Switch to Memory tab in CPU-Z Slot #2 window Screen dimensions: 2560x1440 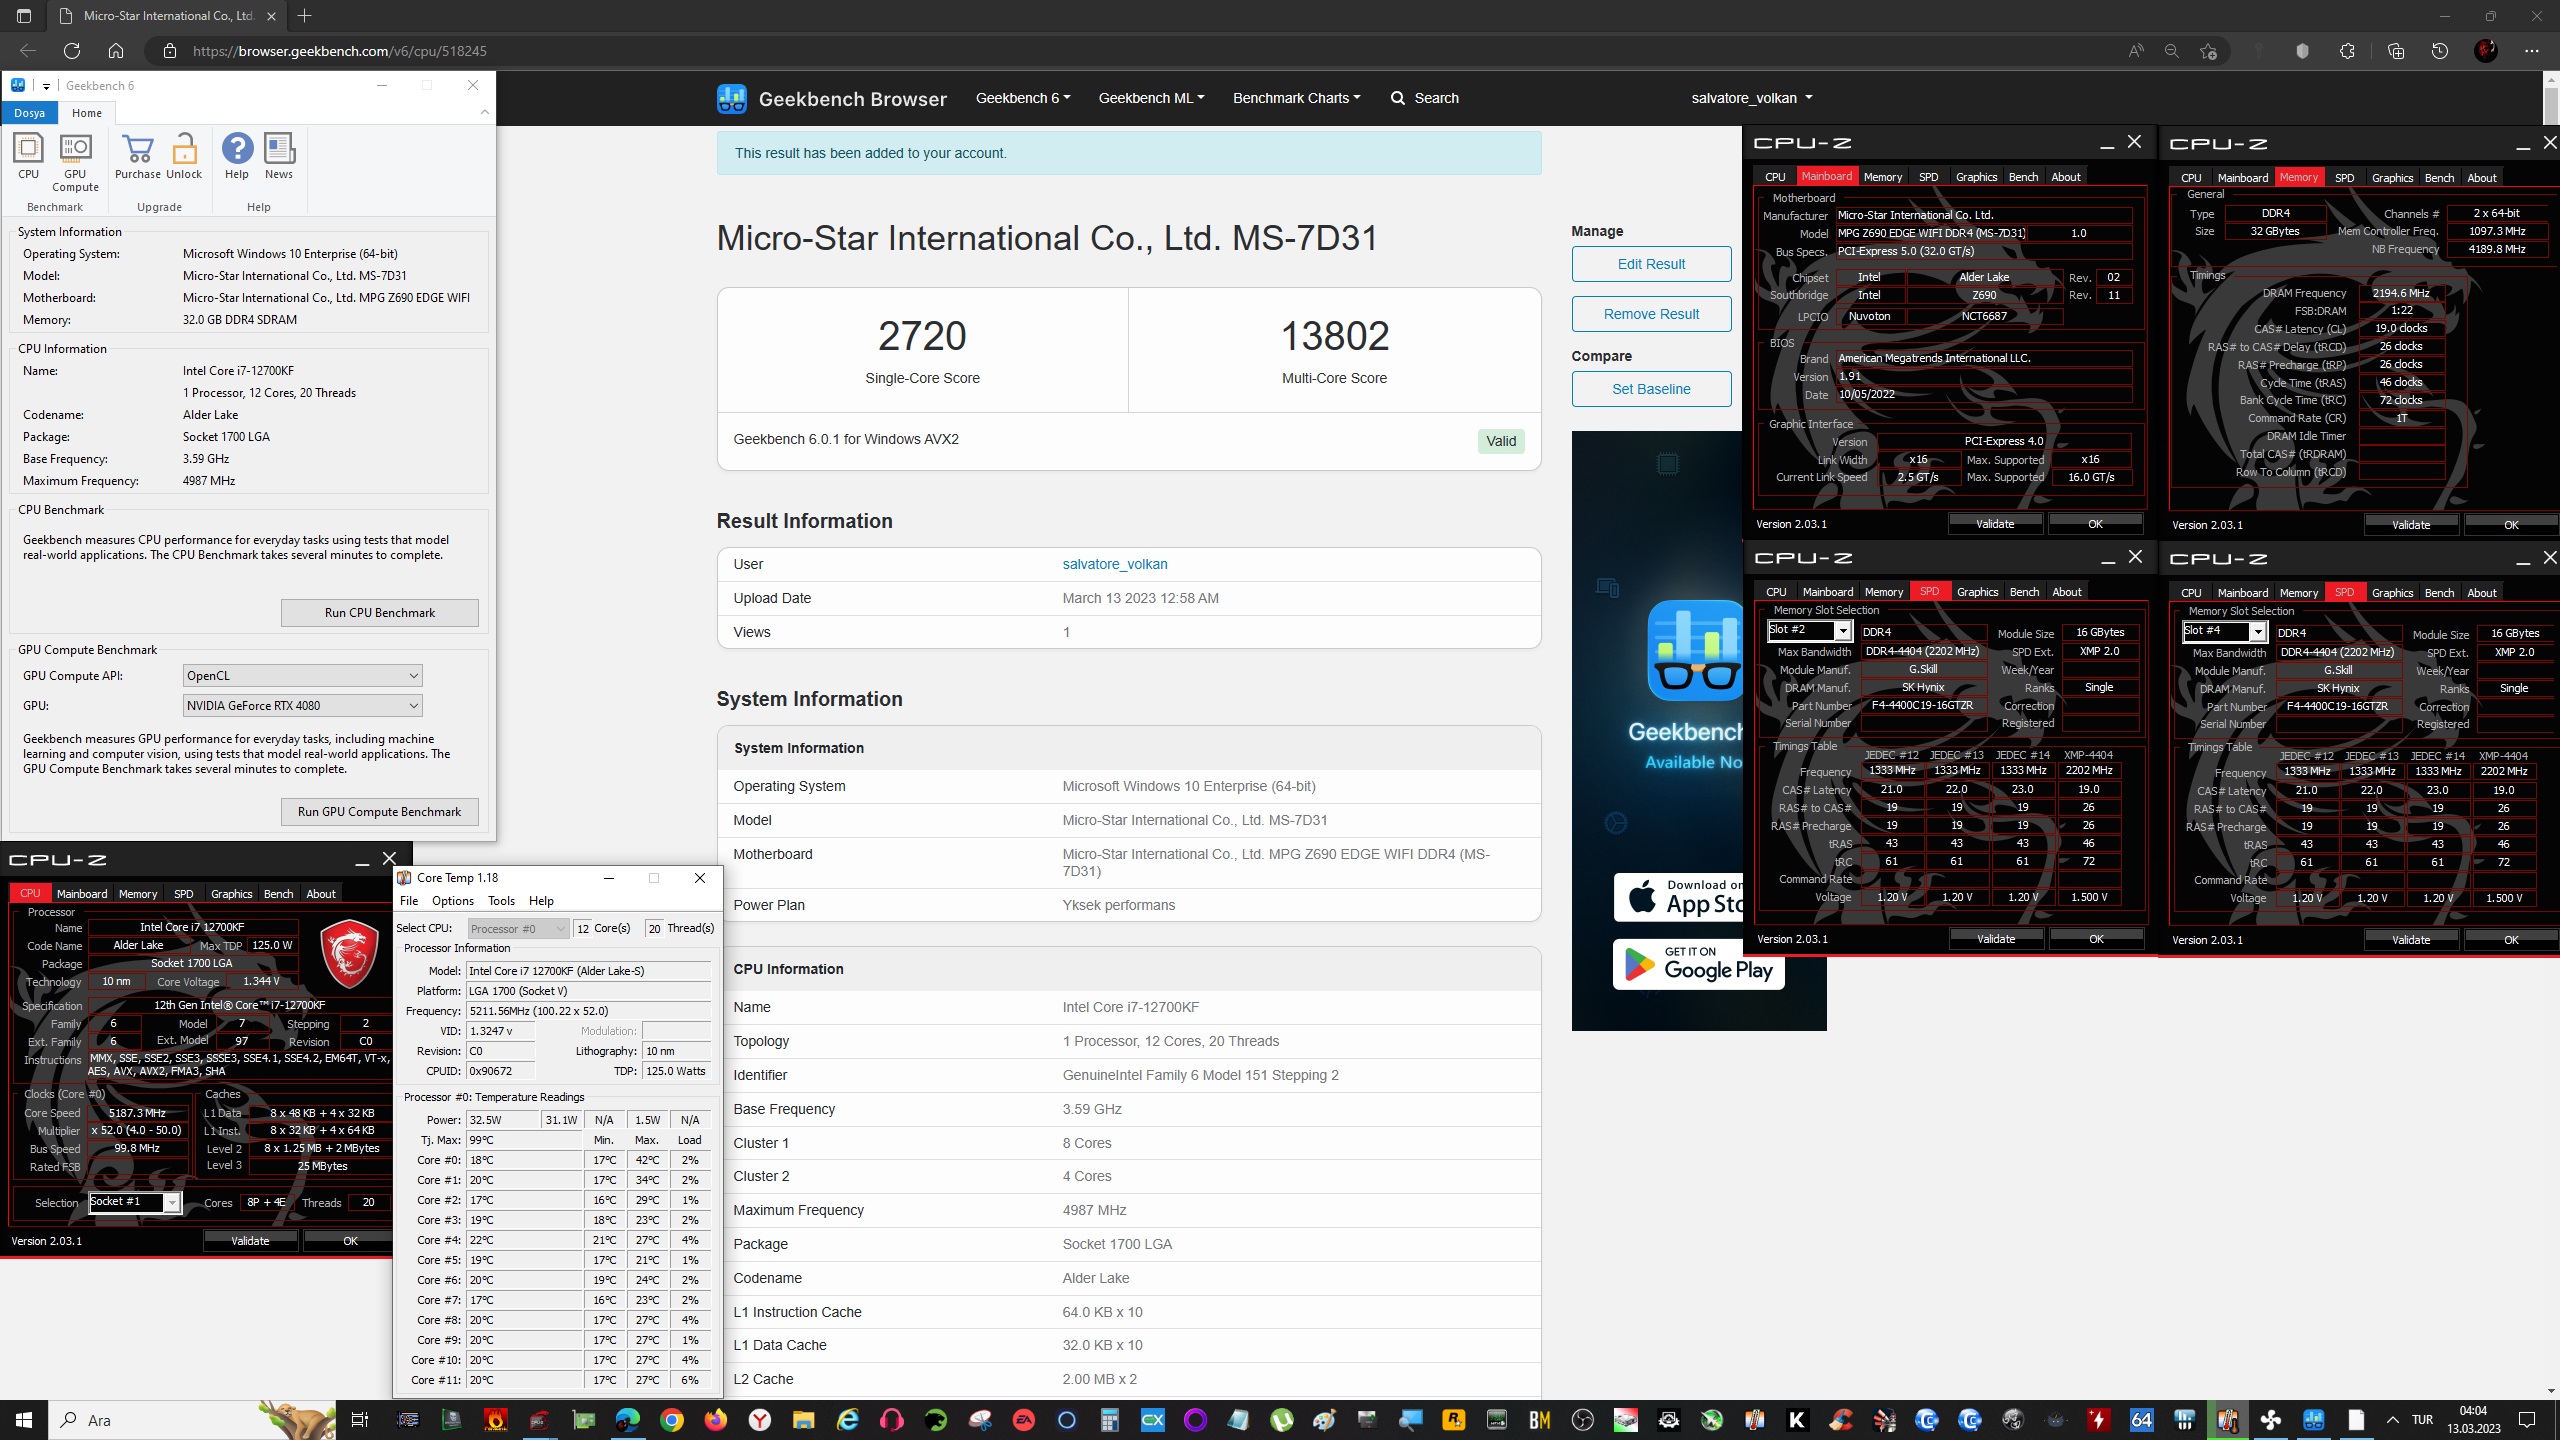[1884, 592]
